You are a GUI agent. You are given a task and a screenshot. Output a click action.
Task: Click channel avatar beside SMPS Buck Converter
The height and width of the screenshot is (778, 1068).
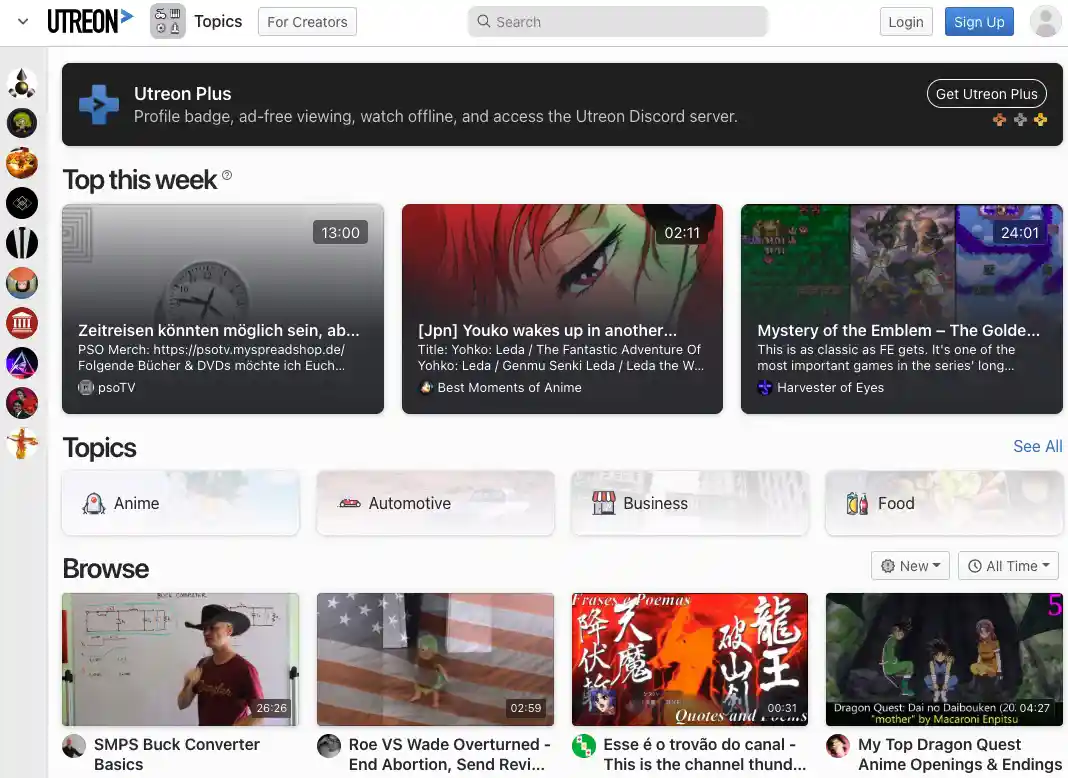pyautogui.click(x=74, y=747)
